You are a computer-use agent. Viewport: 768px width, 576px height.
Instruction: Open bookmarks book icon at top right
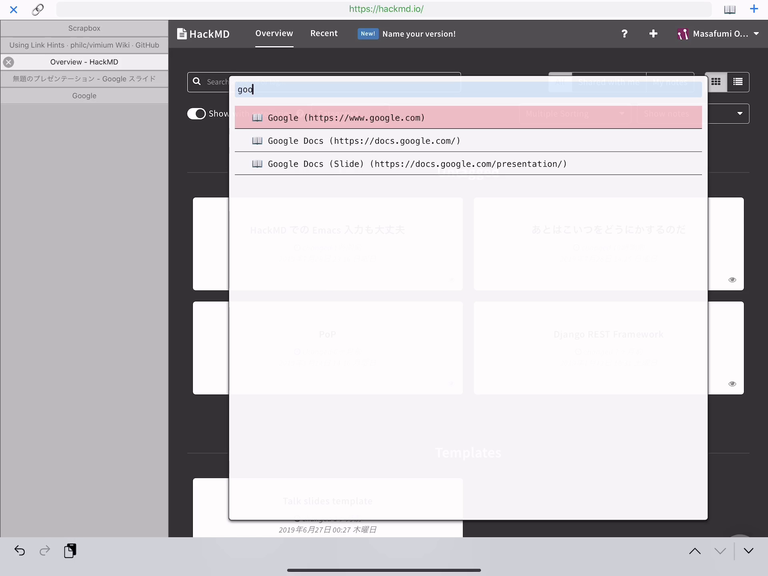click(x=729, y=9)
